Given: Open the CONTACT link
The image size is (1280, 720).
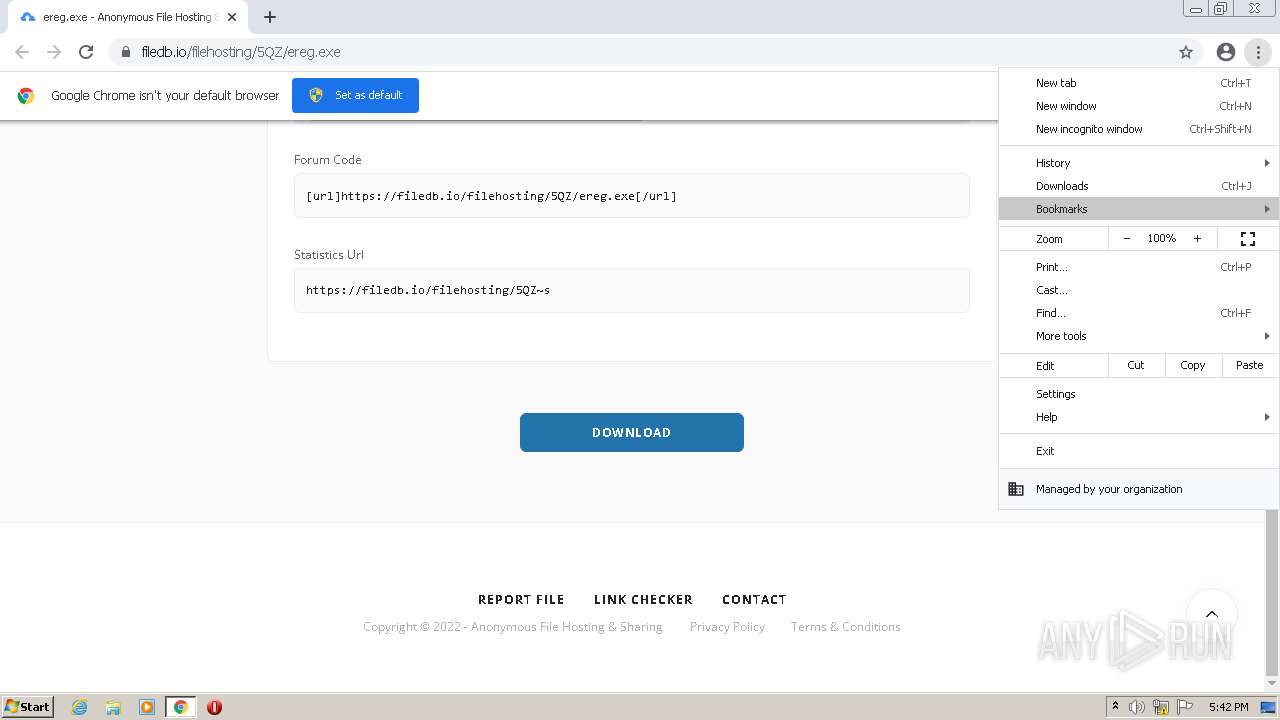Looking at the screenshot, I should [x=754, y=600].
